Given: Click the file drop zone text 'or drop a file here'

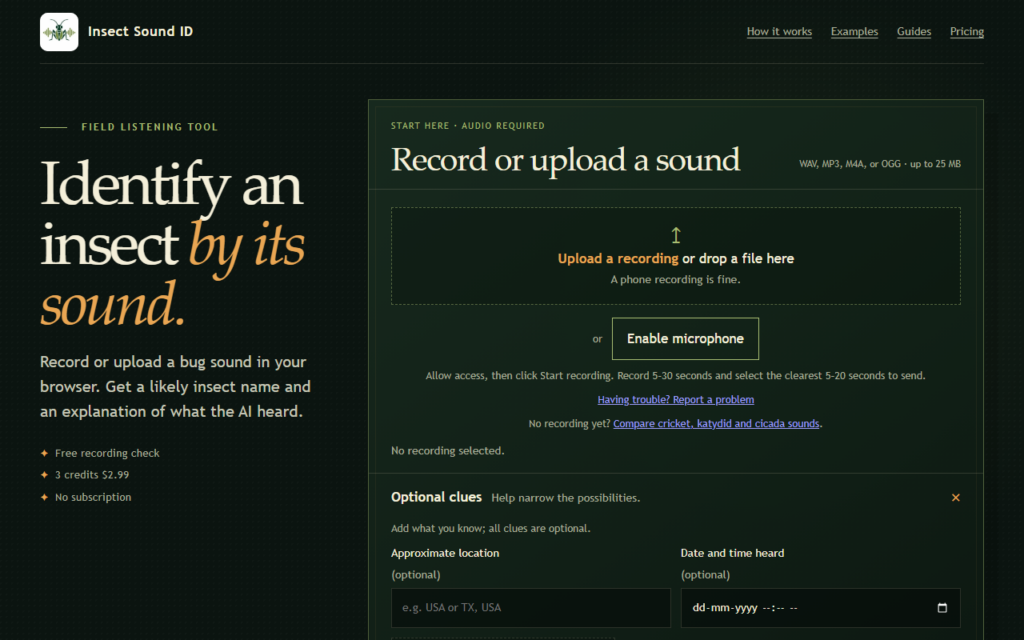Looking at the screenshot, I should coord(738,259).
